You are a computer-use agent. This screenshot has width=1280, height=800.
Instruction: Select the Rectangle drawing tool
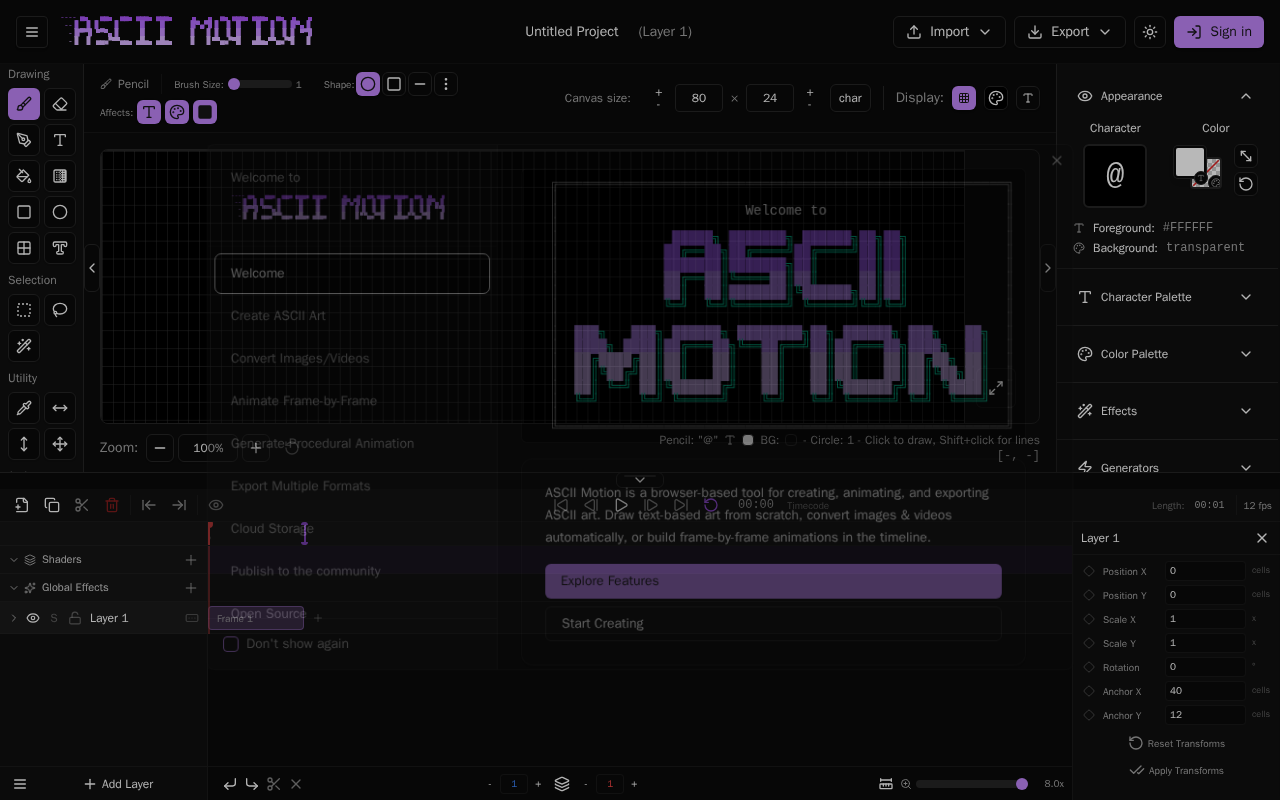(24, 212)
